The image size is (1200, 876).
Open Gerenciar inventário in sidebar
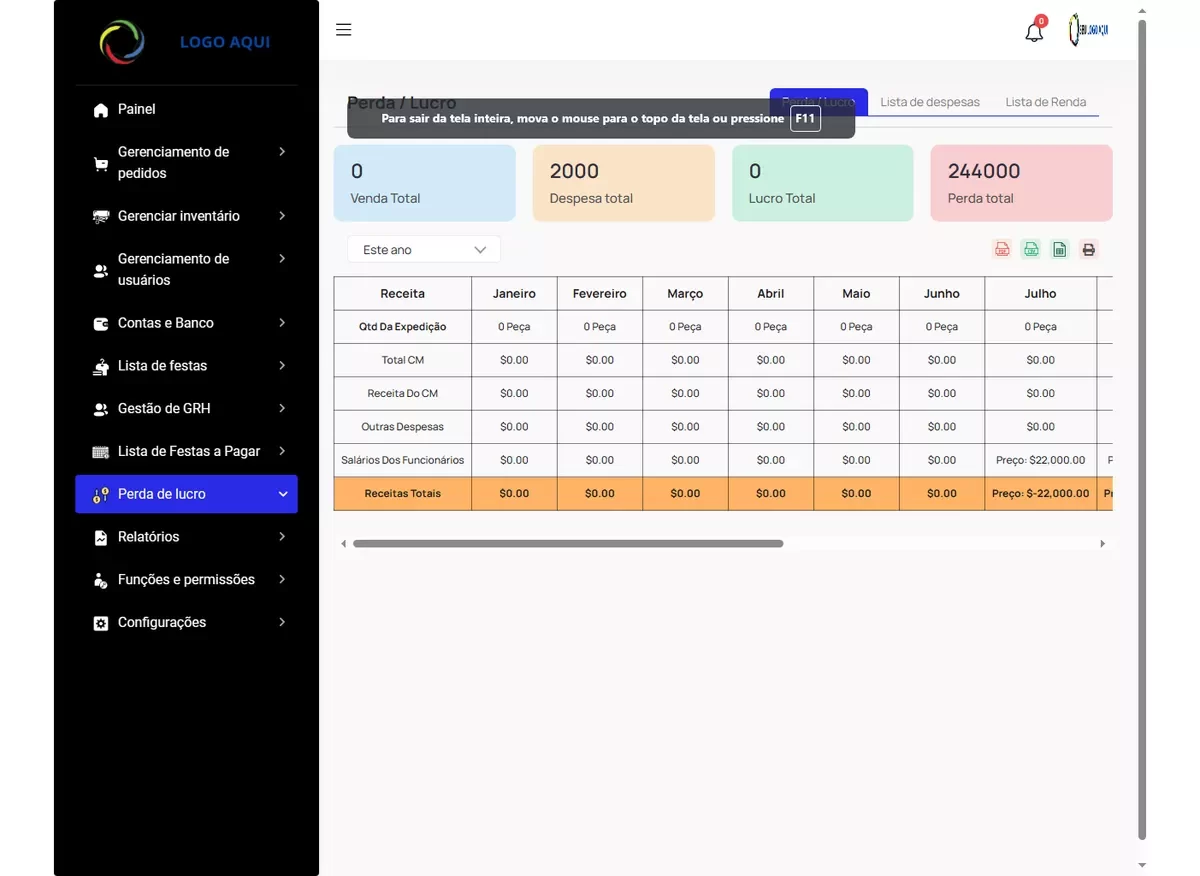(178, 216)
